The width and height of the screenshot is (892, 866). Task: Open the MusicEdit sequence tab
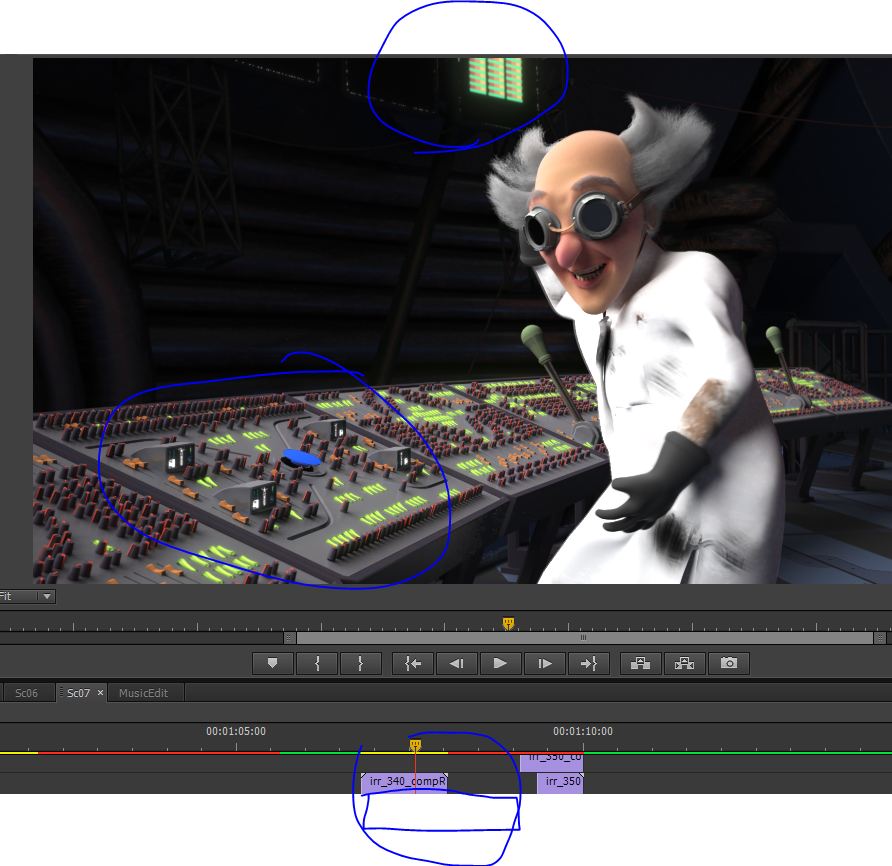pos(143,693)
